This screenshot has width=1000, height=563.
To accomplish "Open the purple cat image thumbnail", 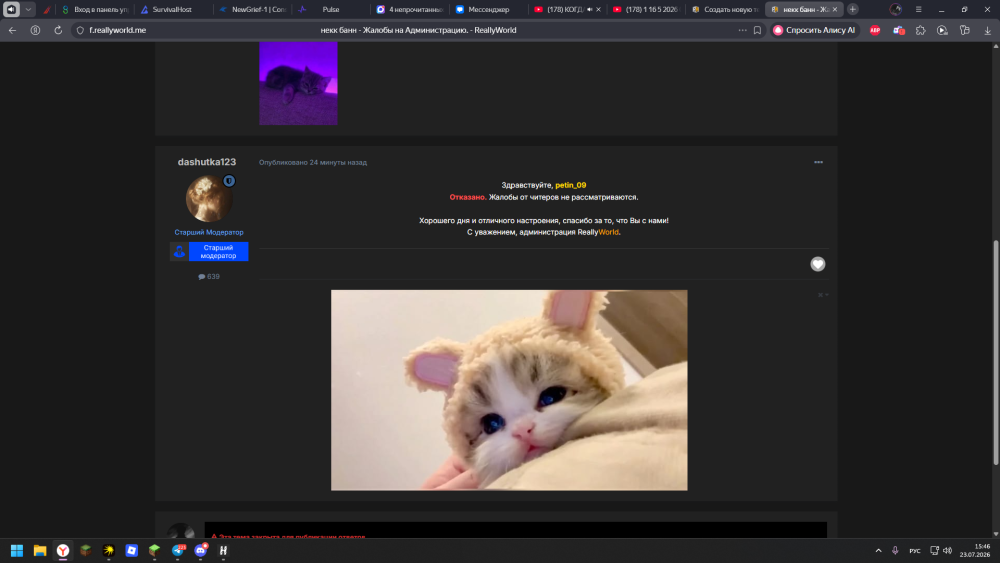I will pyautogui.click(x=298, y=83).
